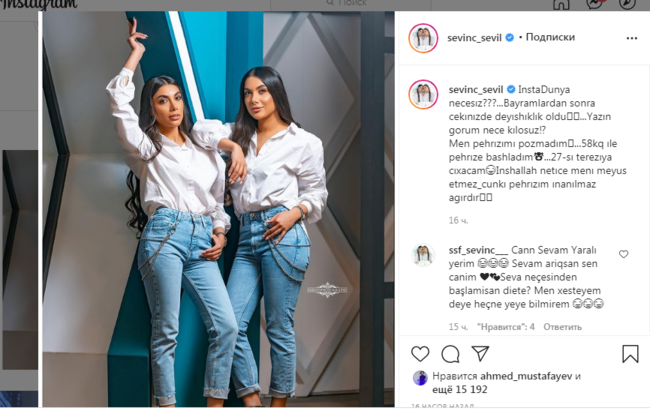Go to the Instagram home icon
Image resolution: width=650 pixels, height=411 pixels.
[561, 5]
